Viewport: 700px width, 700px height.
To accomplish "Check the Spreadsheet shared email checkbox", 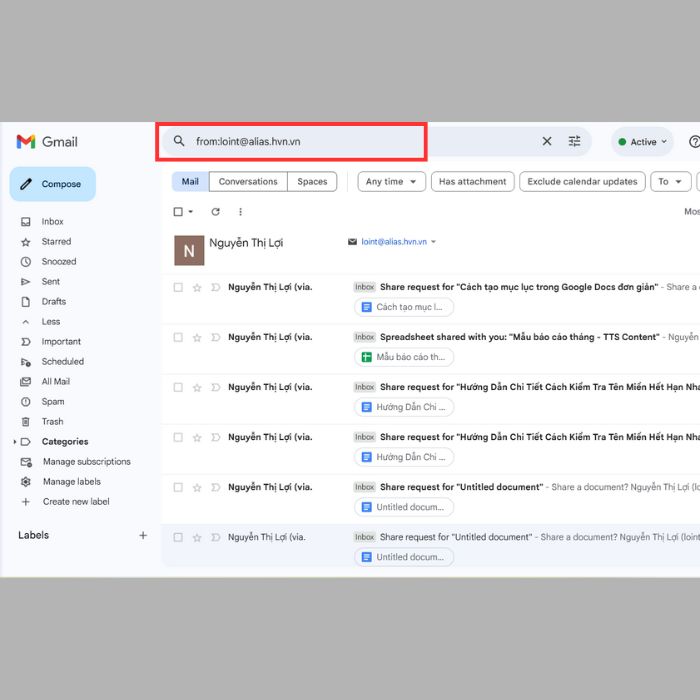I will tap(178, 337).
